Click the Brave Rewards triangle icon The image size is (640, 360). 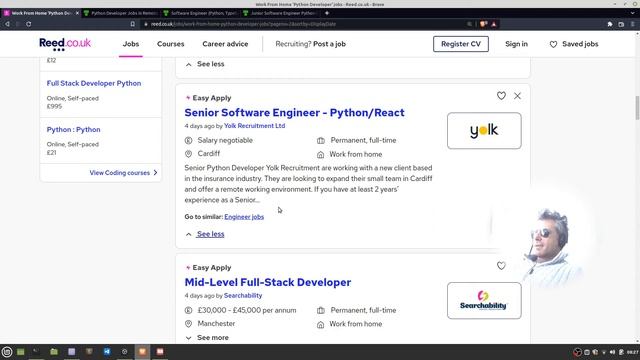494,24
